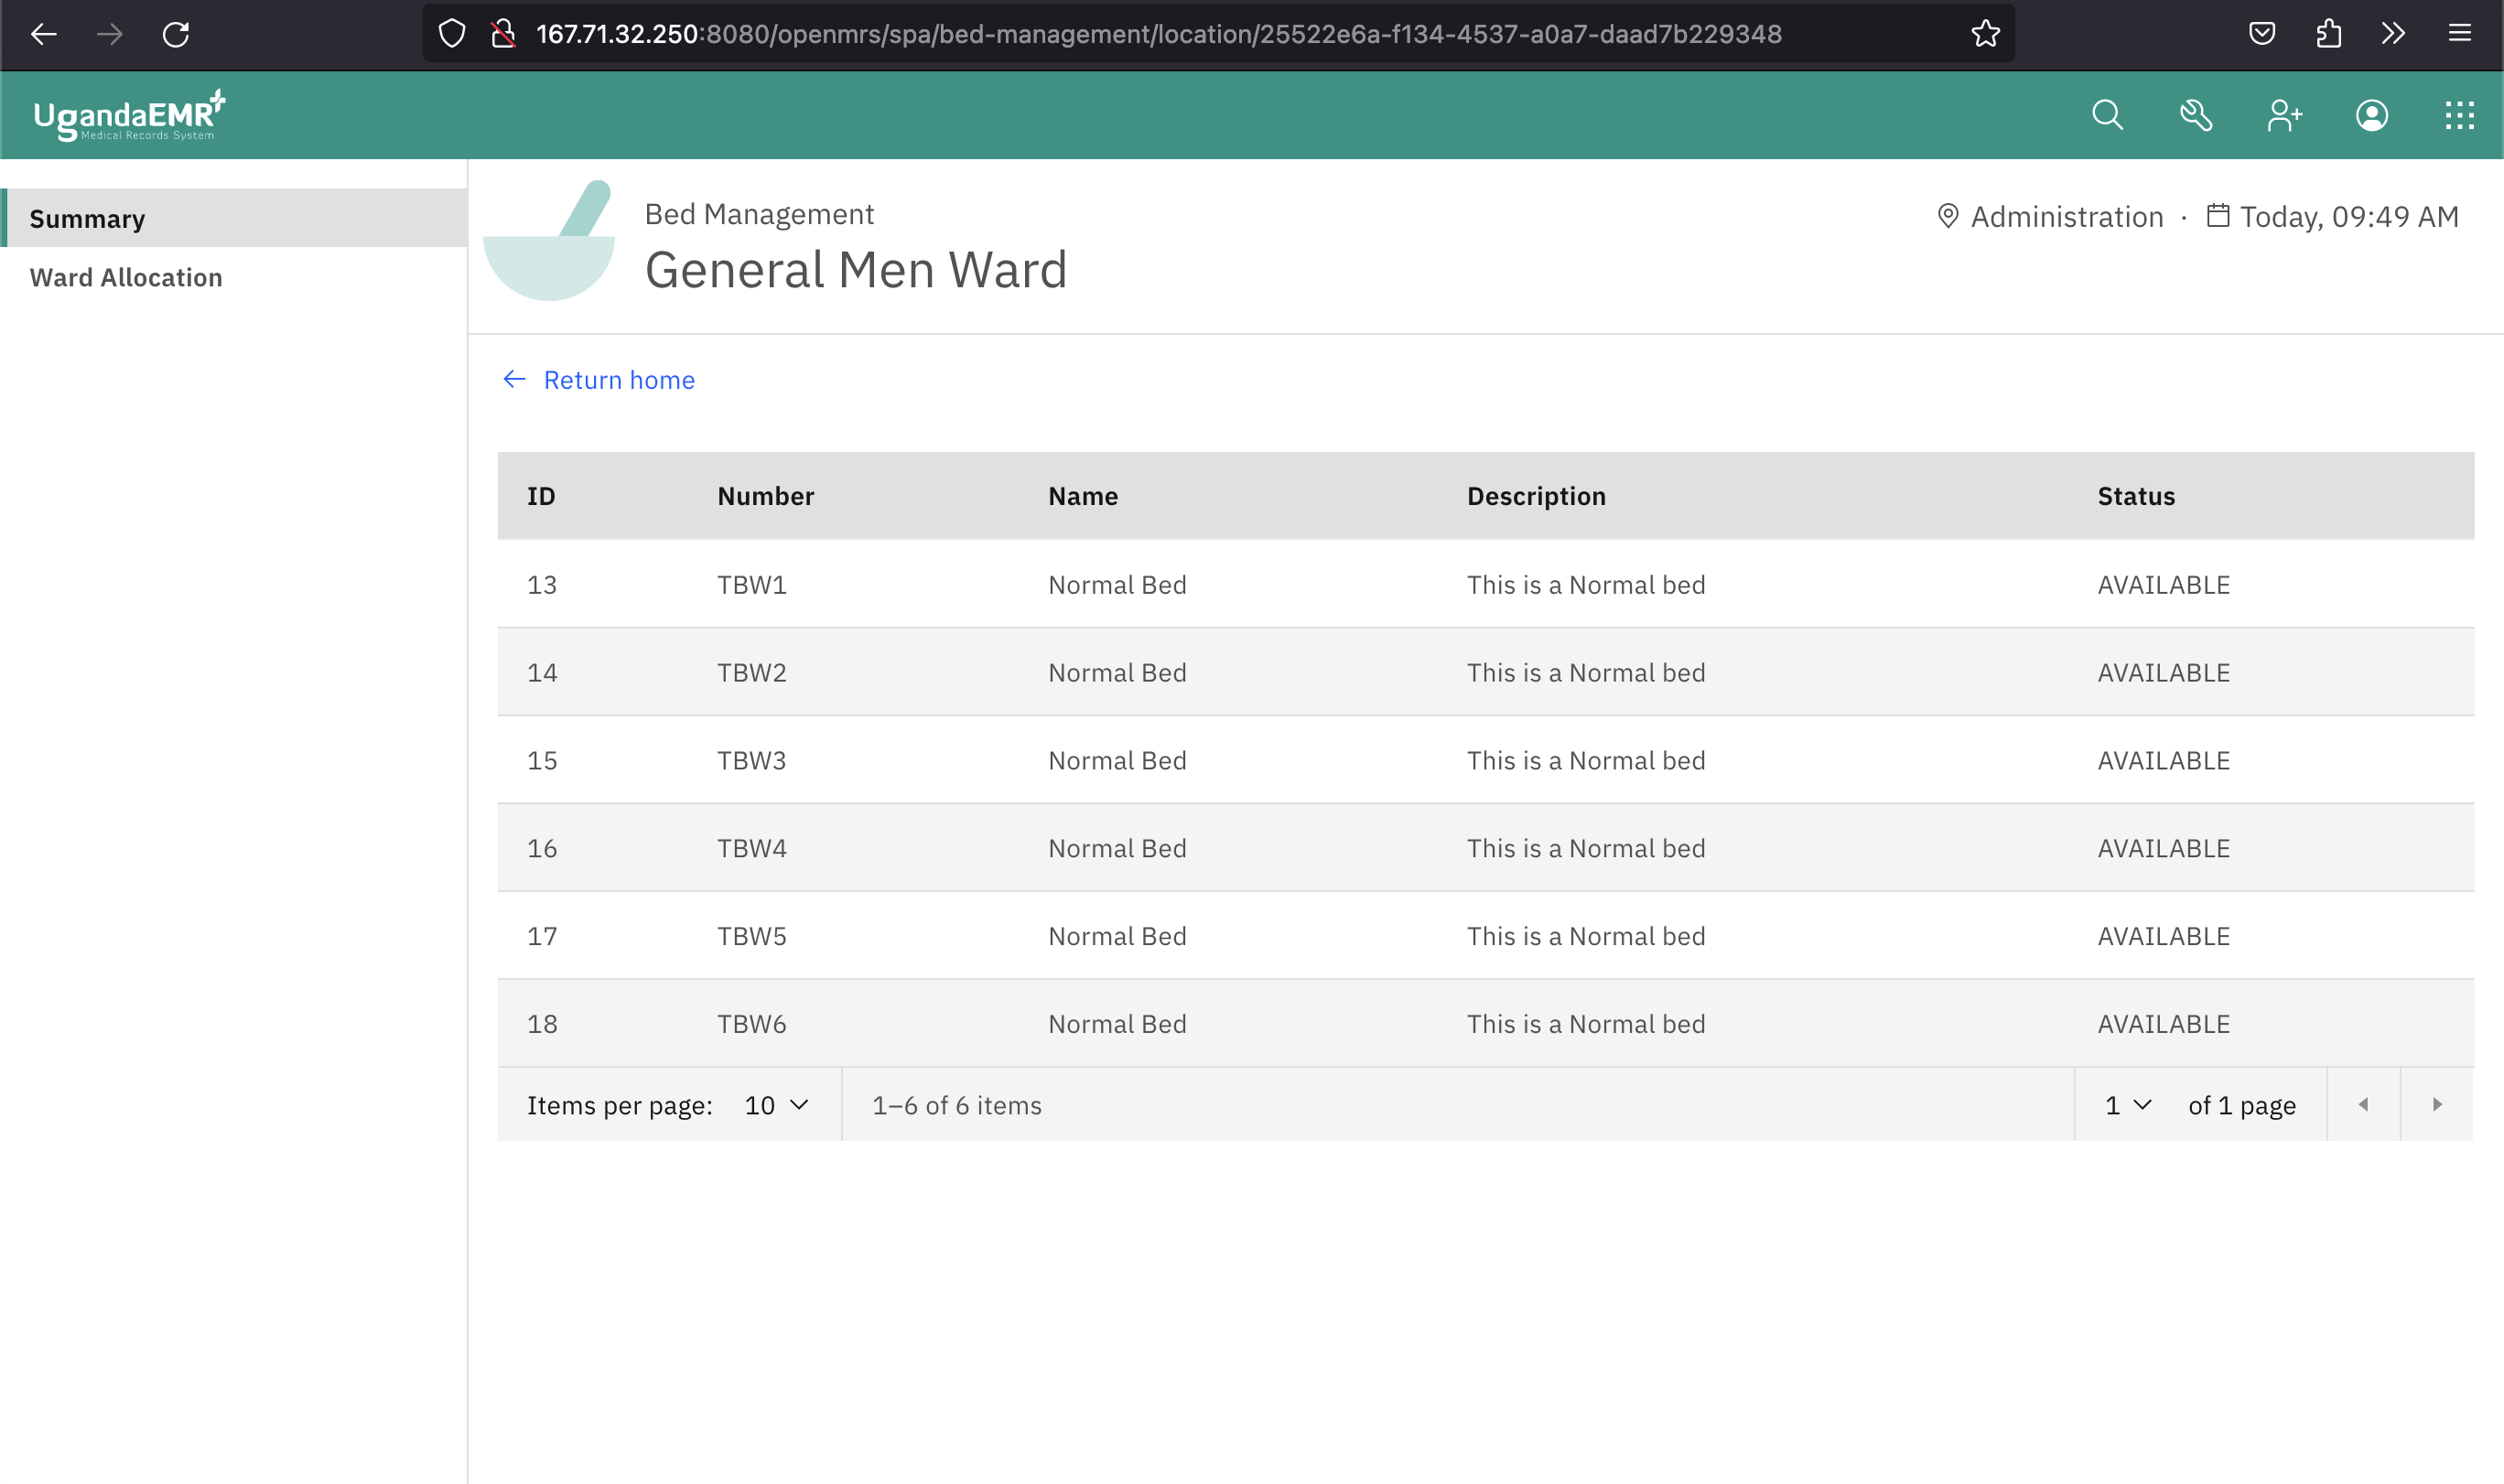Screen dimensions: 2504x1484
Task: Open the implementer tools wrench icon
Action: [2196, 115]
